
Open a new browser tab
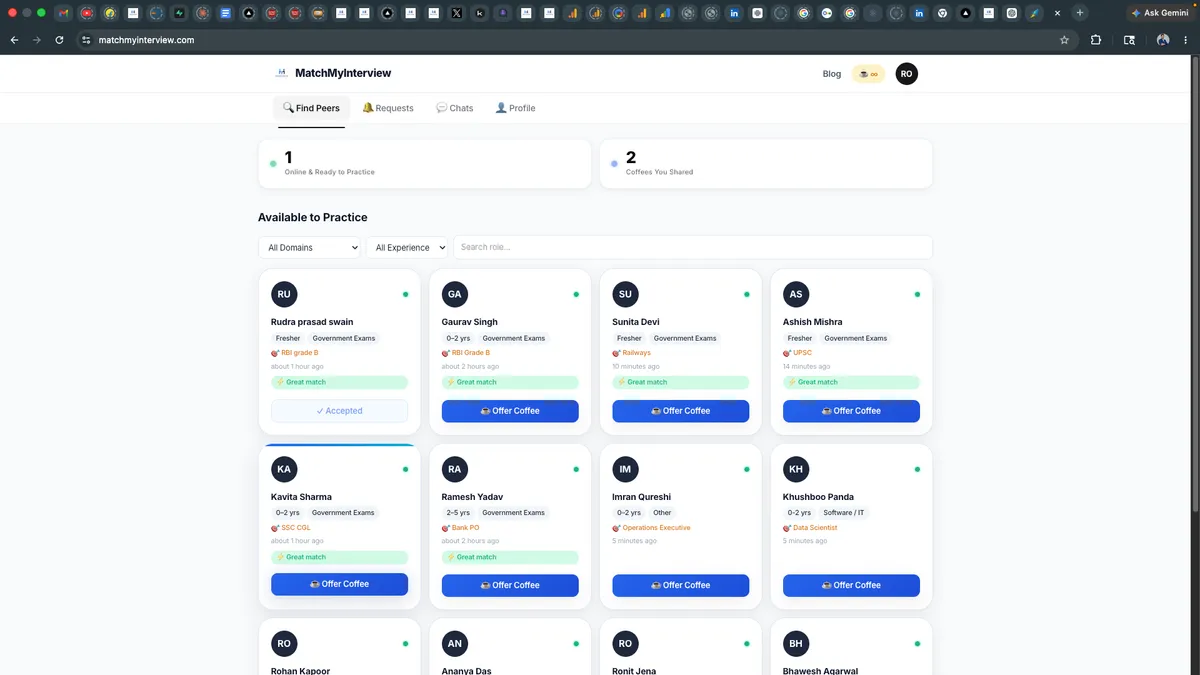click(1080, 13)
